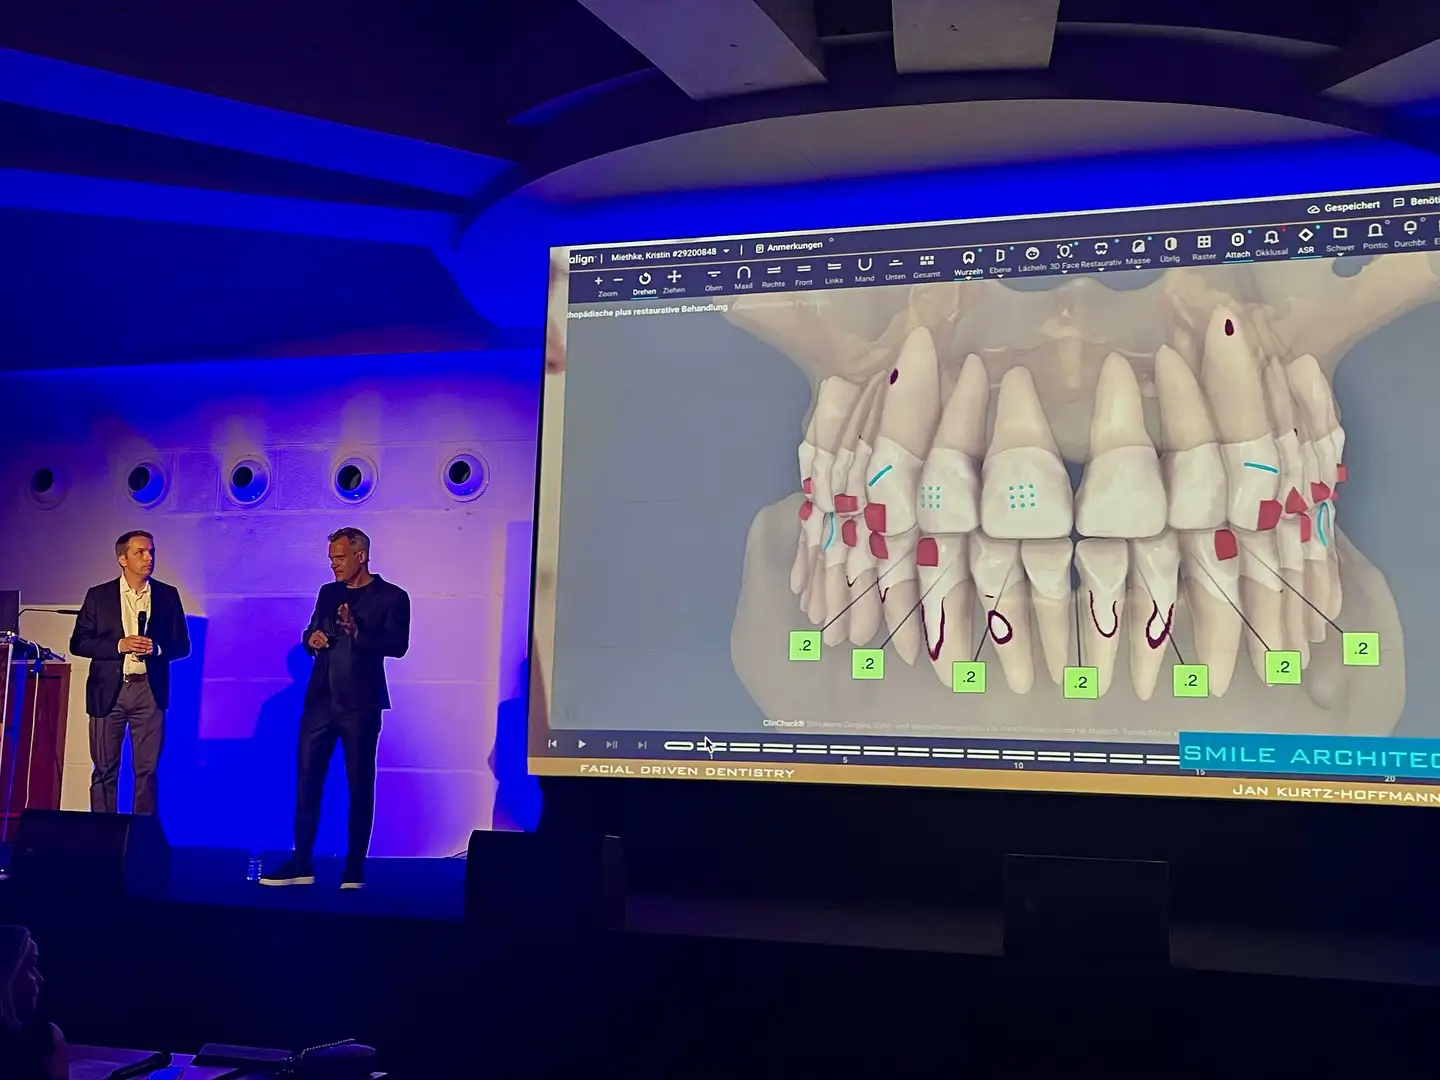Expand the patient name dropdown
Viewport: 1440px width, 1080px height.
click(727, 251)
